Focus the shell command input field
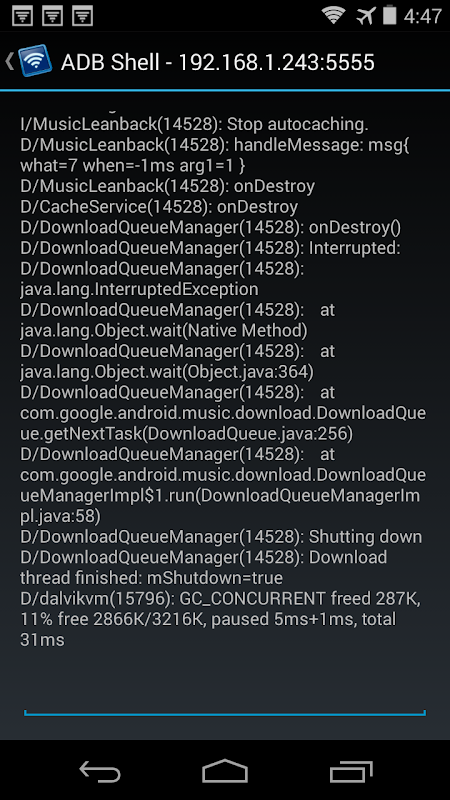The image size is (450, 800). pyautogui.click(x=224, y=706)
